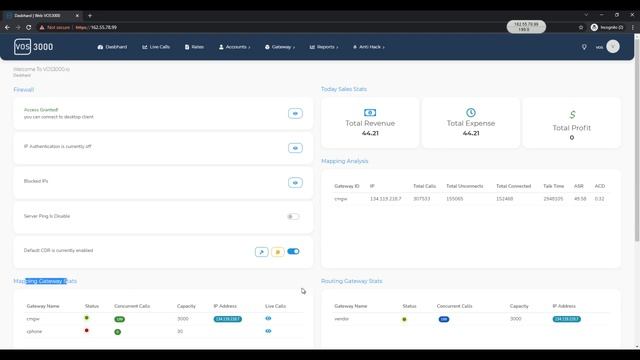
Task: Click the Not secure warning icon
Action: (x=42, y=27)
